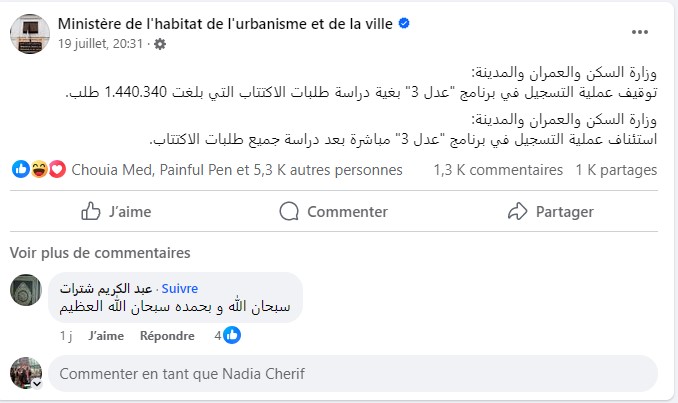Open the 1,3 K commentaires list
The height and width of the screenshot is (403, 678).
click(x=498, y=170)
